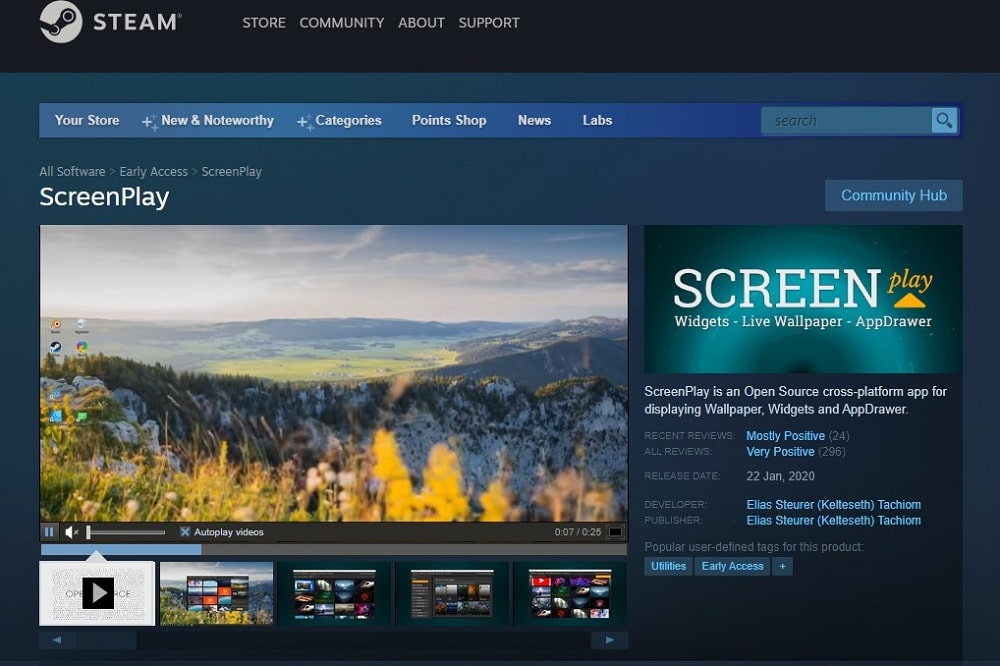Open the STORE menu
Viewport: 1000px width, 666px height.
263,22
